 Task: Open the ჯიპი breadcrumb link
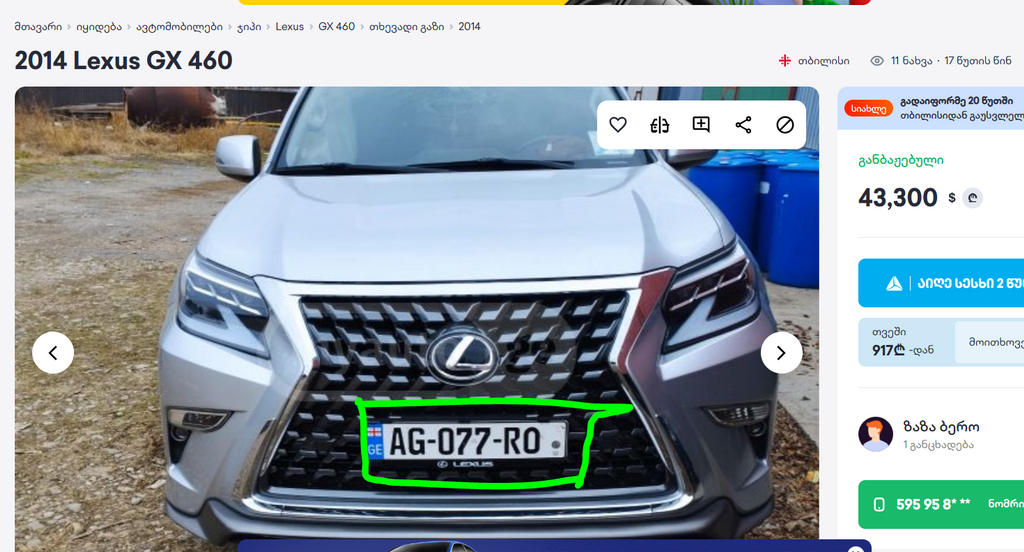click(x=249, y=27)
